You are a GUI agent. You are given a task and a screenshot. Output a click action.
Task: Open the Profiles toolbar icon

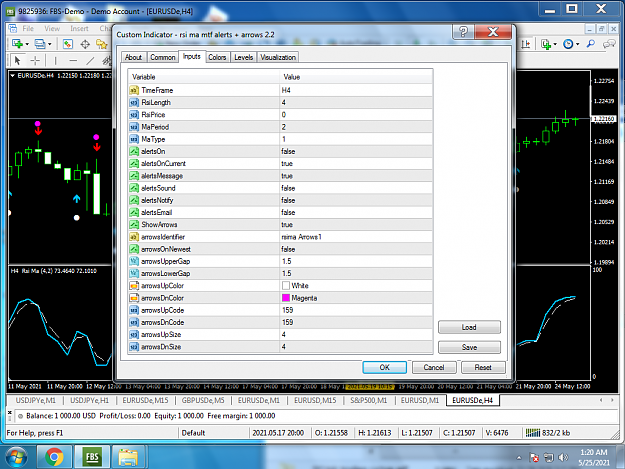tap(40, 44)
